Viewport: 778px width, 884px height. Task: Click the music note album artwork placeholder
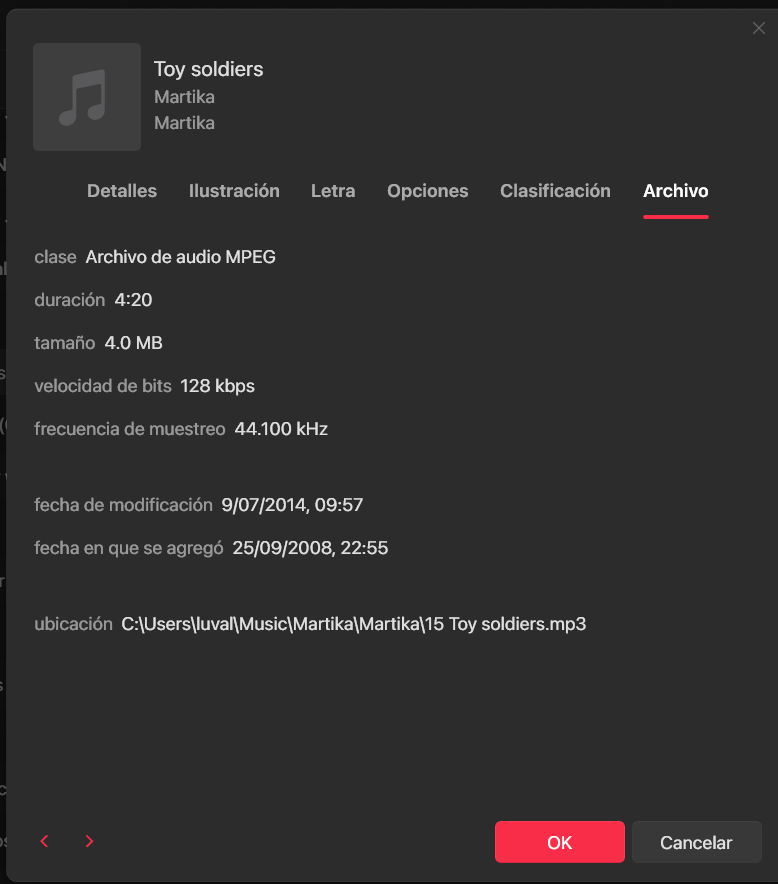tap(87, 97)
